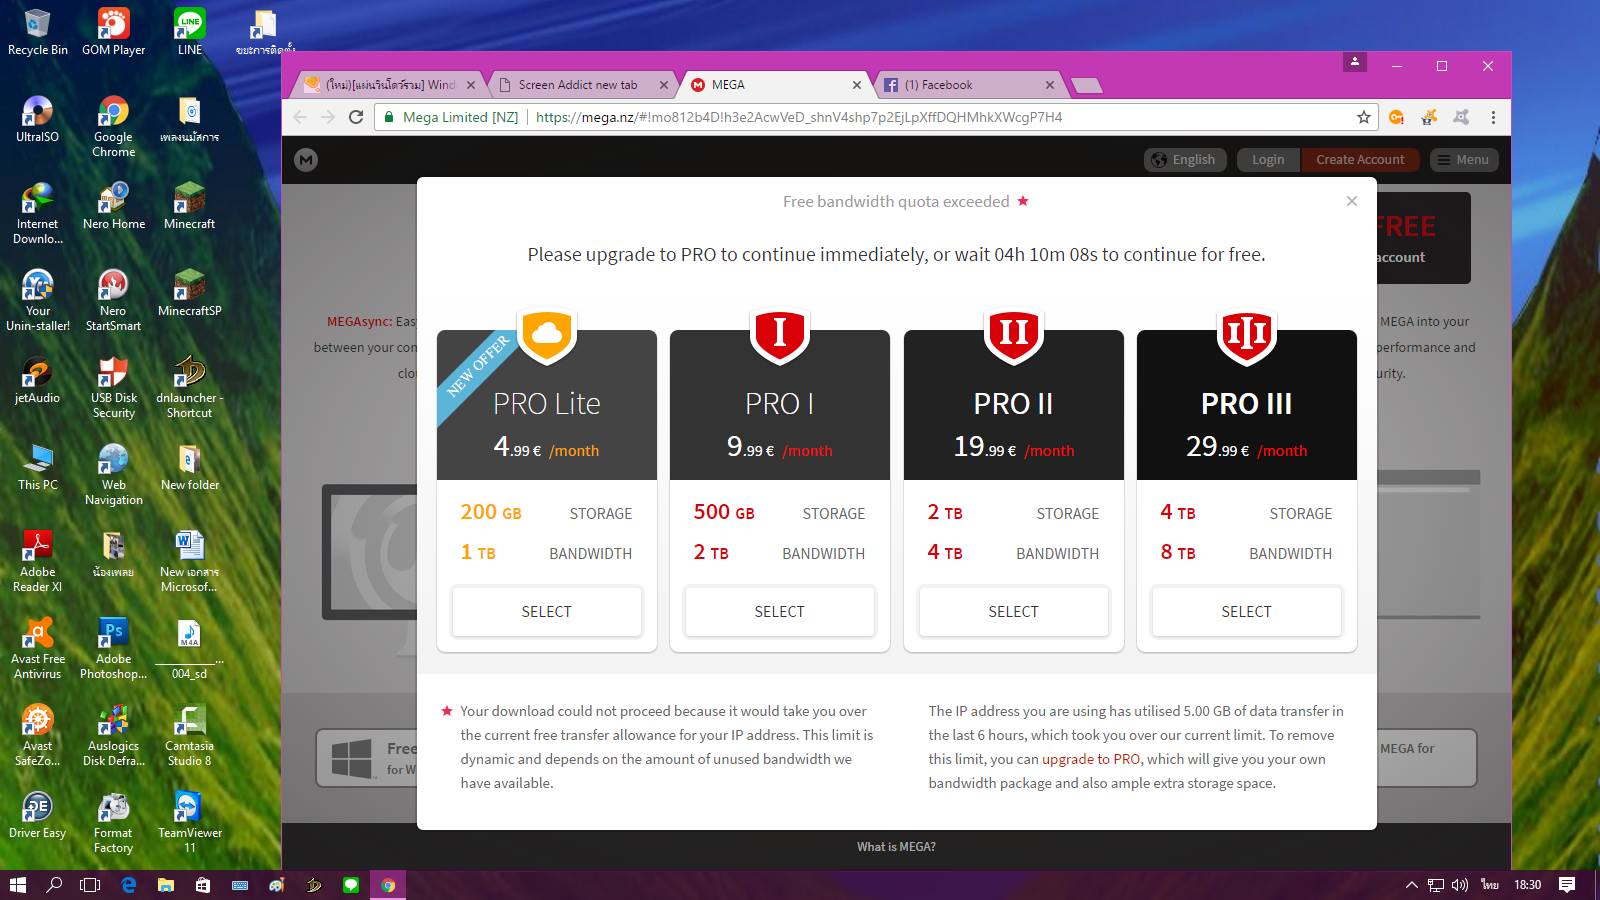Click the Chrome icon on the taskbar
Viewport: 1600px width, 900px height.
(x=388, y=885)
